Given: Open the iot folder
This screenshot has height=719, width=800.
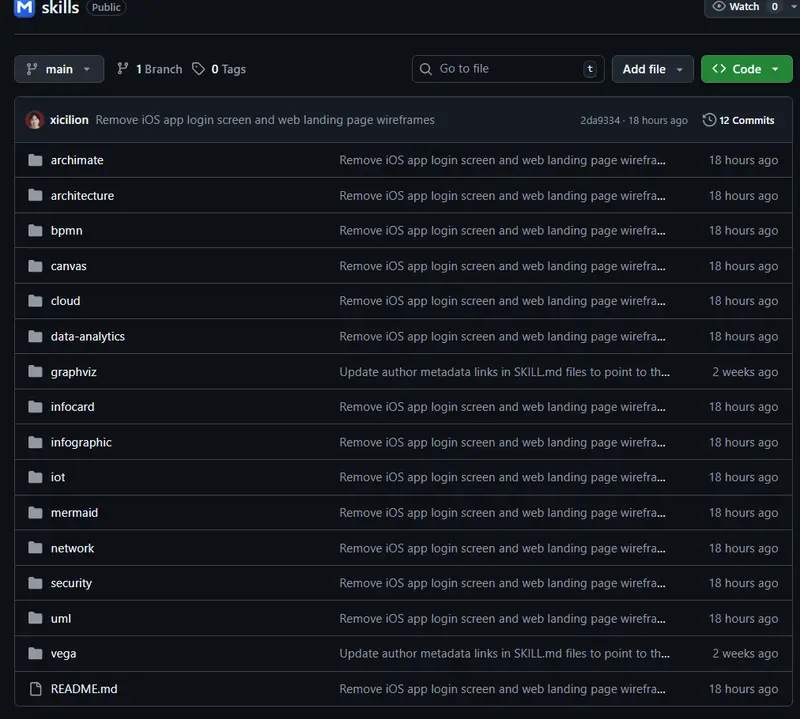Looking at the screenshot, I should pyautogui.click(x=58, y=477).
